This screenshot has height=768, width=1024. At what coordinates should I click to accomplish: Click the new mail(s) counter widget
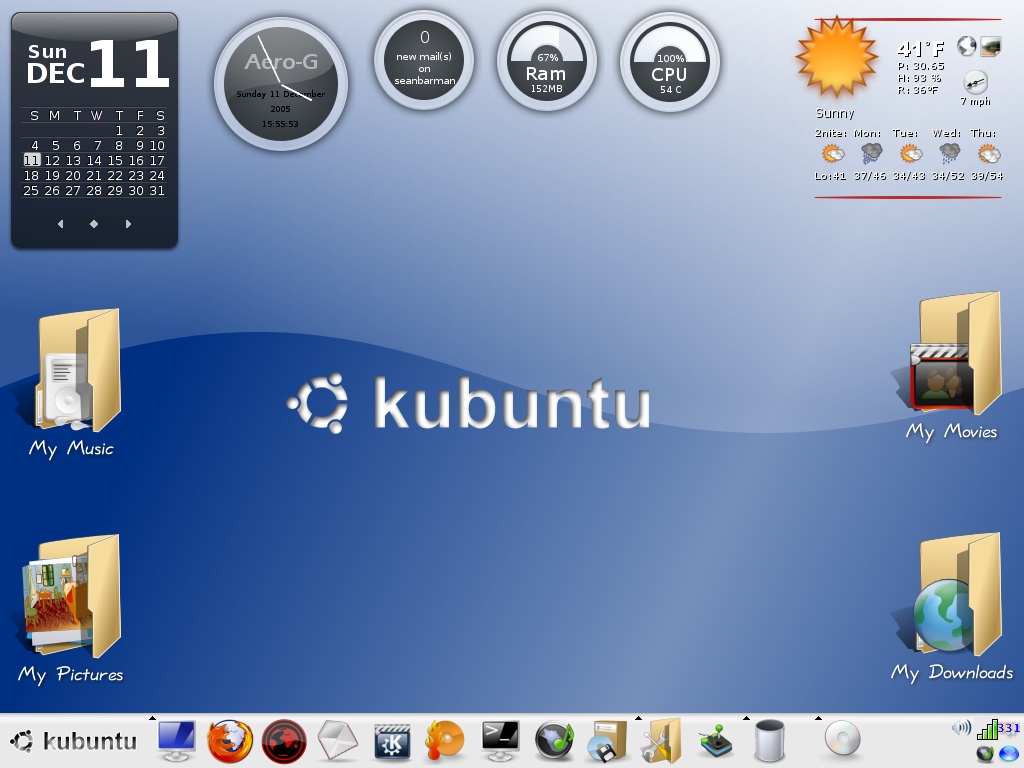coord(424,59)
